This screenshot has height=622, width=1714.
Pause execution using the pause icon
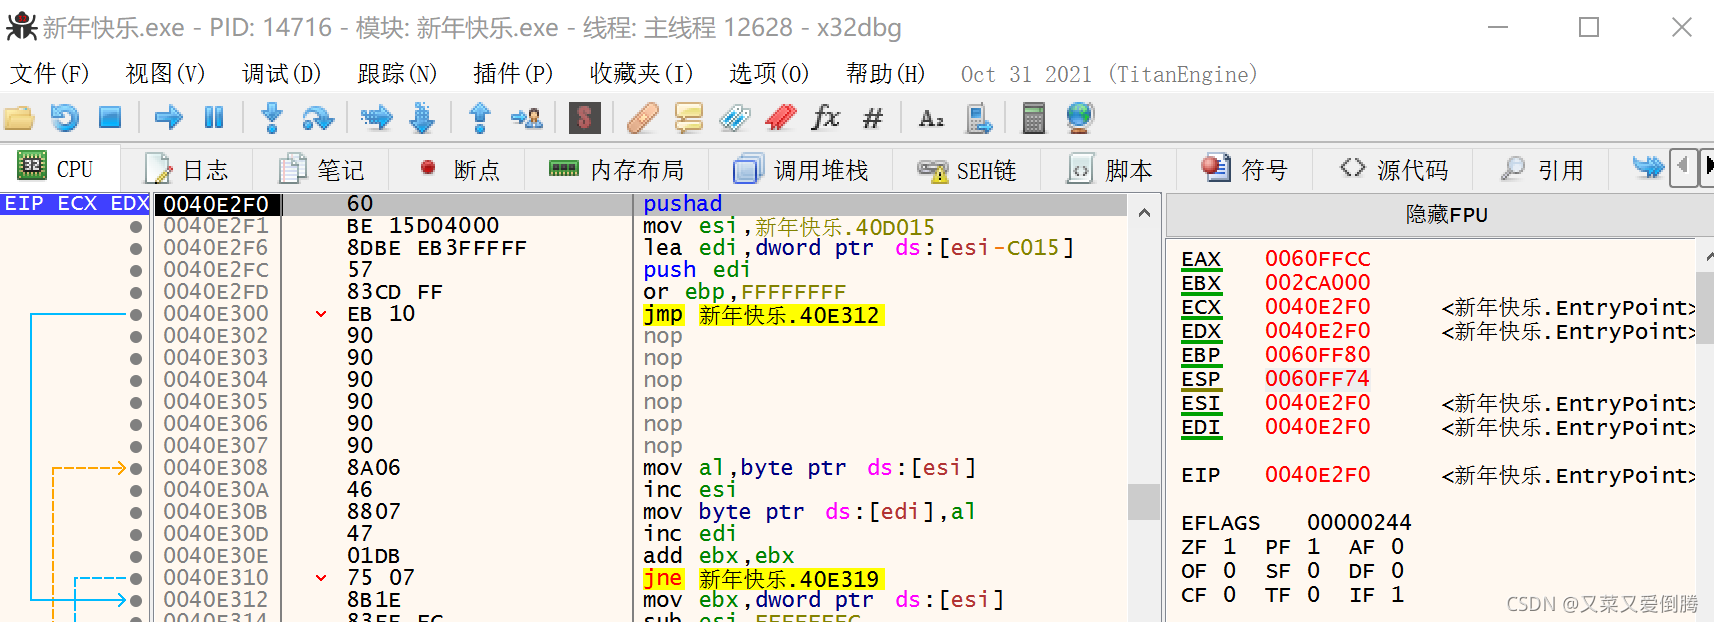pos(214,118)
